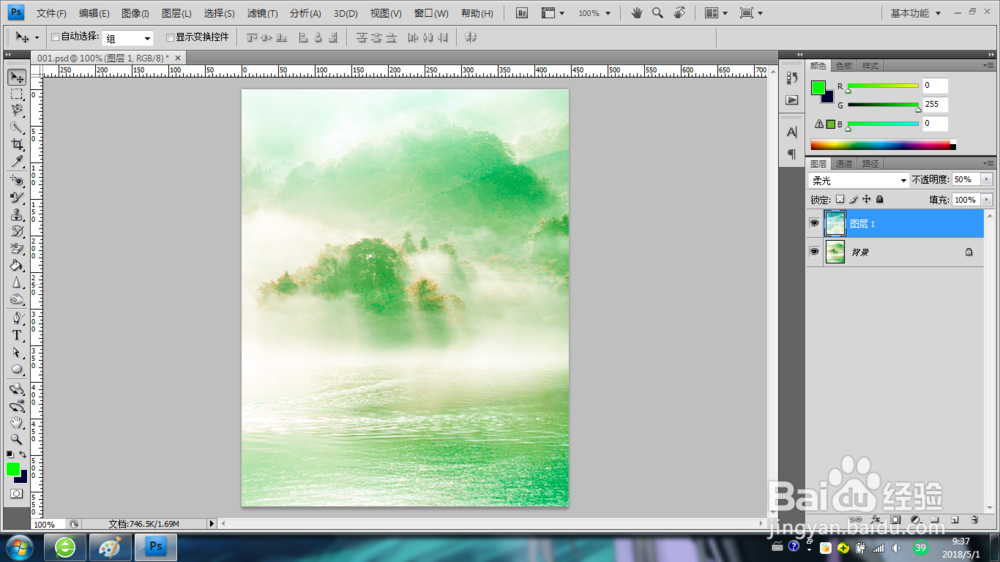Select the Pen tool
This screenshot has height=562, width=1000.
tap(17, 319)
